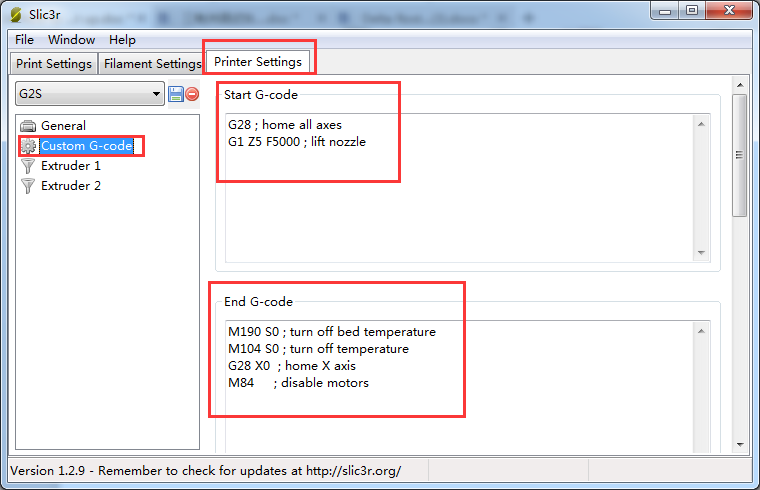Image resolution: width=760 pixels, height=490 pixels.
Task: Click the main page scrollbar thumb
Action: point(740,156)
